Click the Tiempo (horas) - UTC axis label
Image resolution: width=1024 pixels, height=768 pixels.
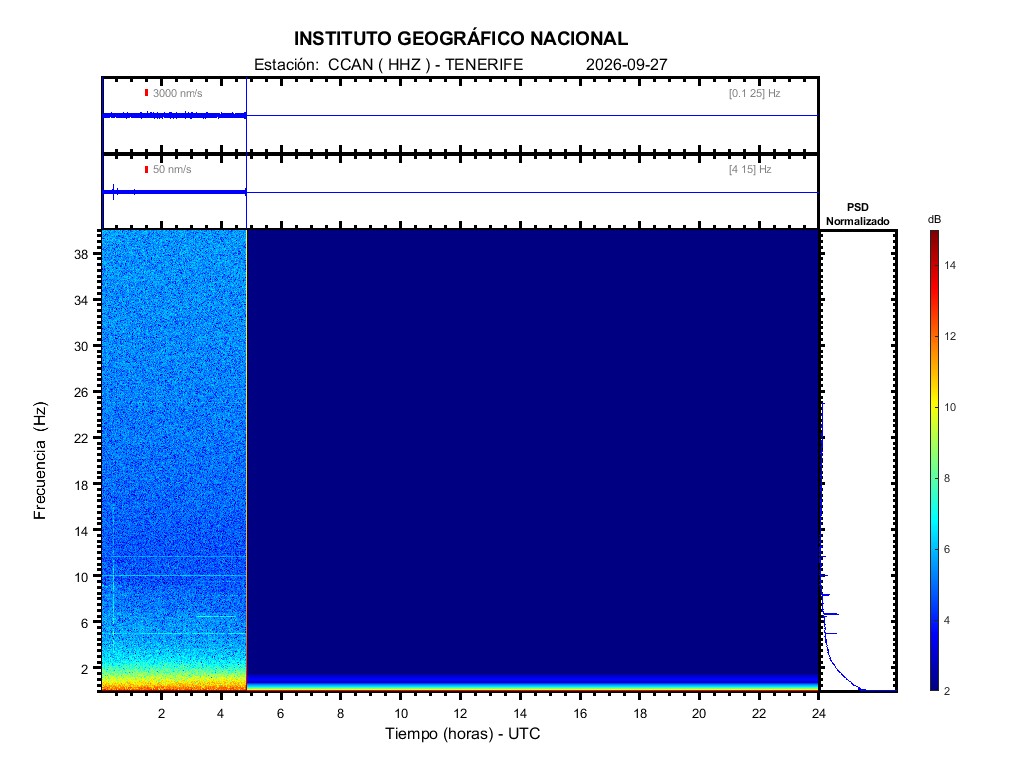click(462, 733)
